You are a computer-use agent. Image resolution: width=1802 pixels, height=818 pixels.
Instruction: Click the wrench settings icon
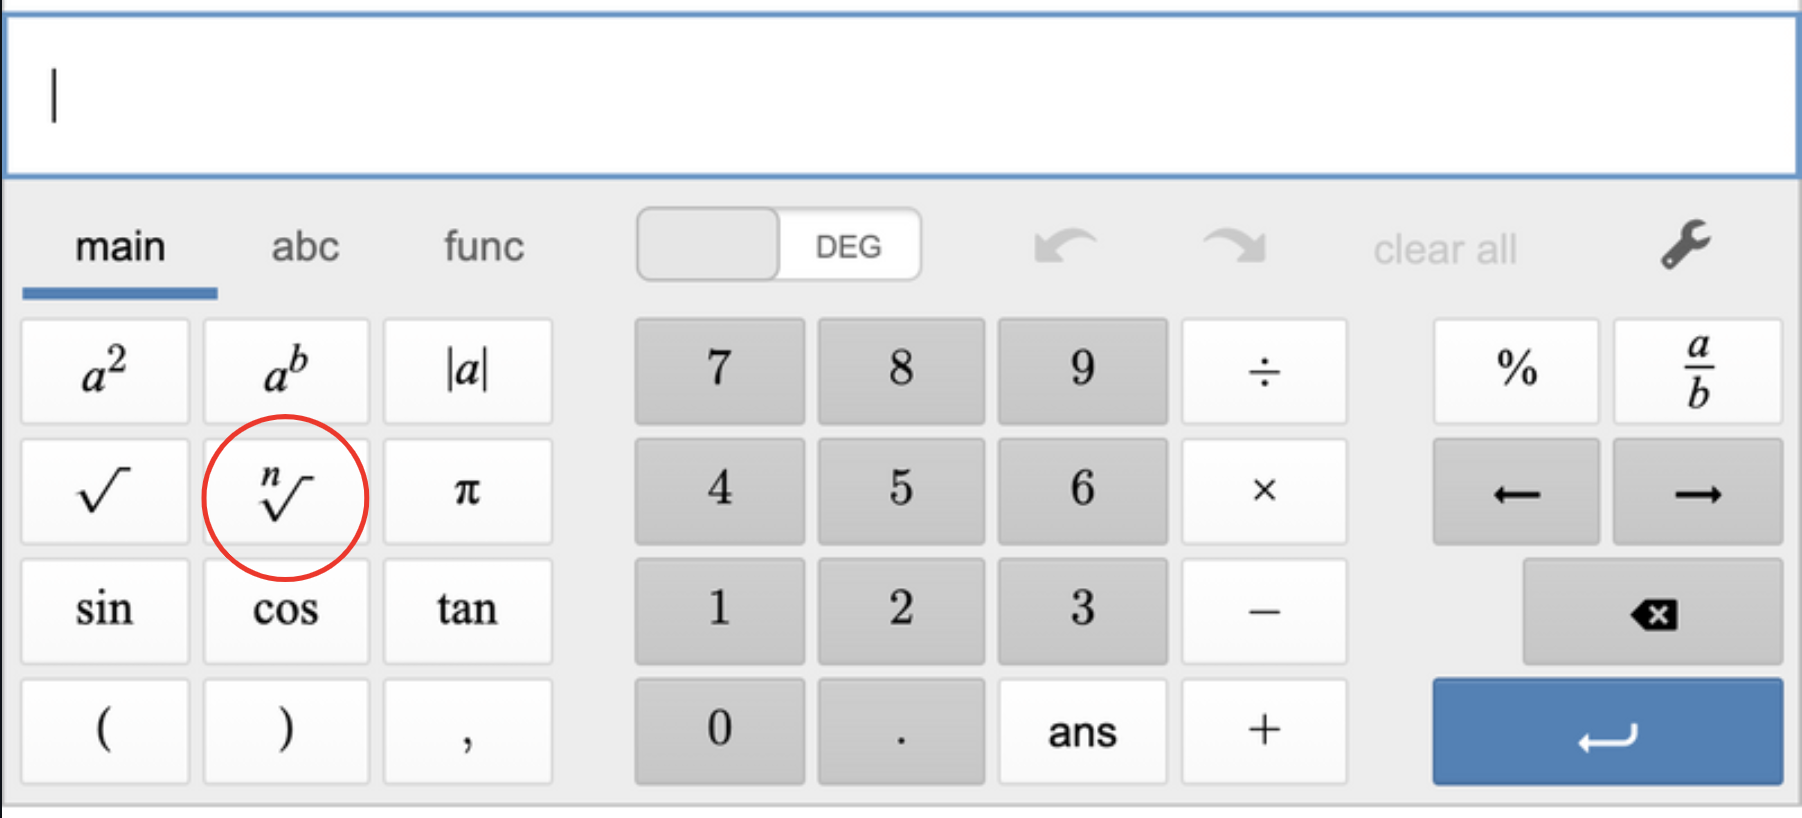1686,245
